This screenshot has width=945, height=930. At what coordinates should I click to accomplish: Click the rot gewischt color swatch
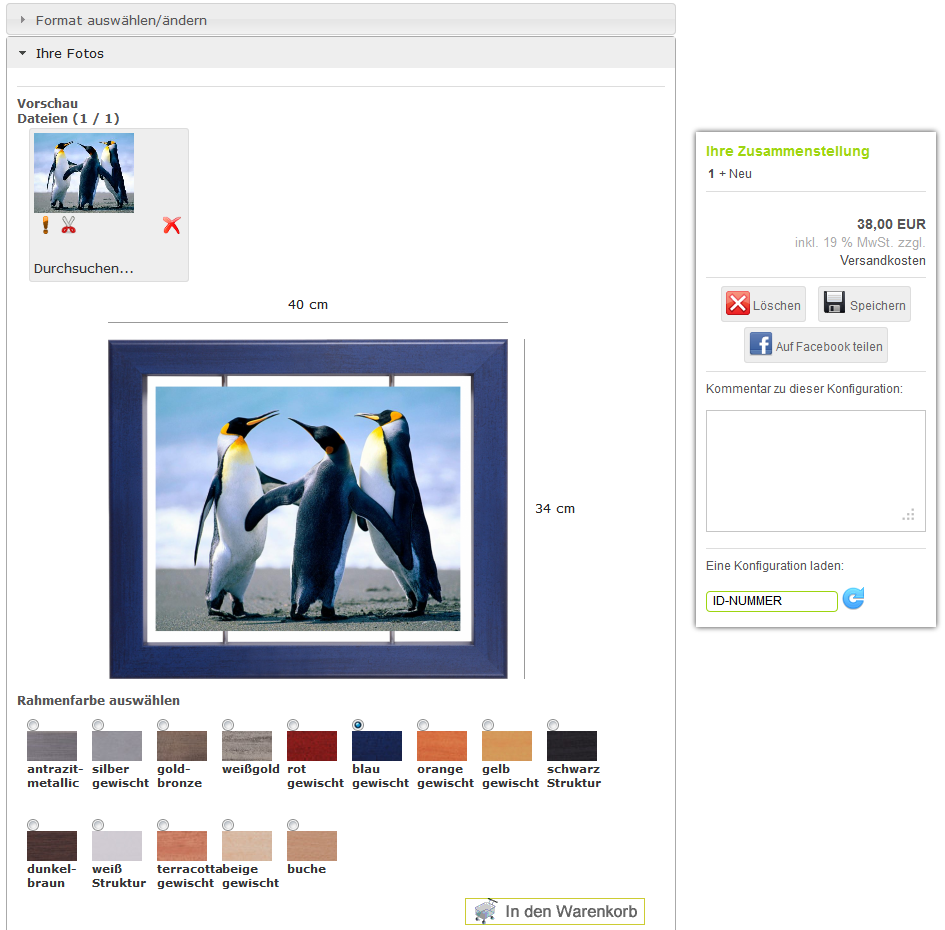coord(312,746)
